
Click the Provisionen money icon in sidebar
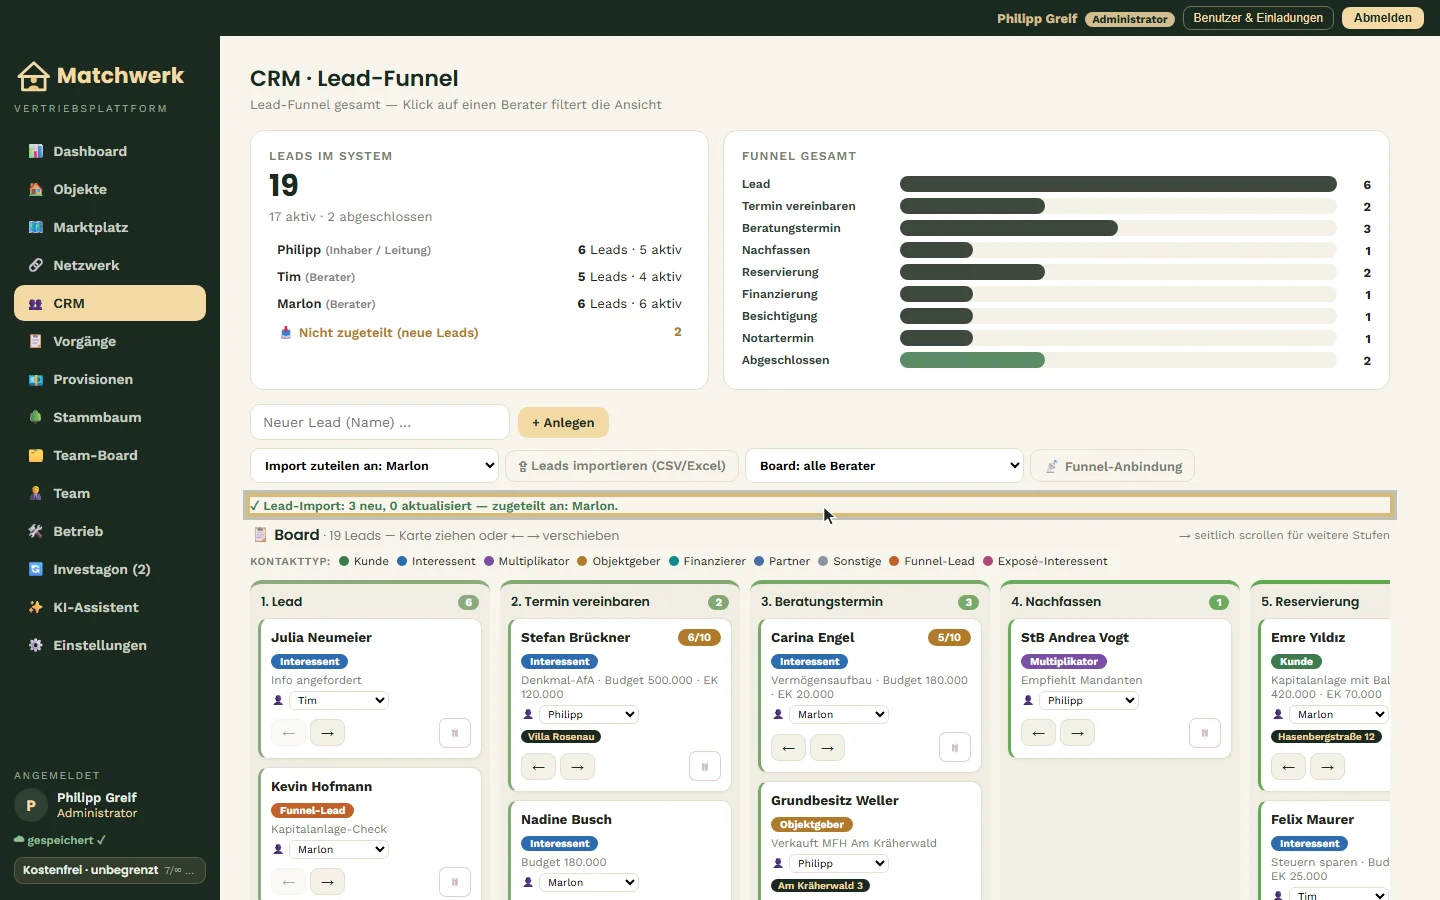[36, 380]
